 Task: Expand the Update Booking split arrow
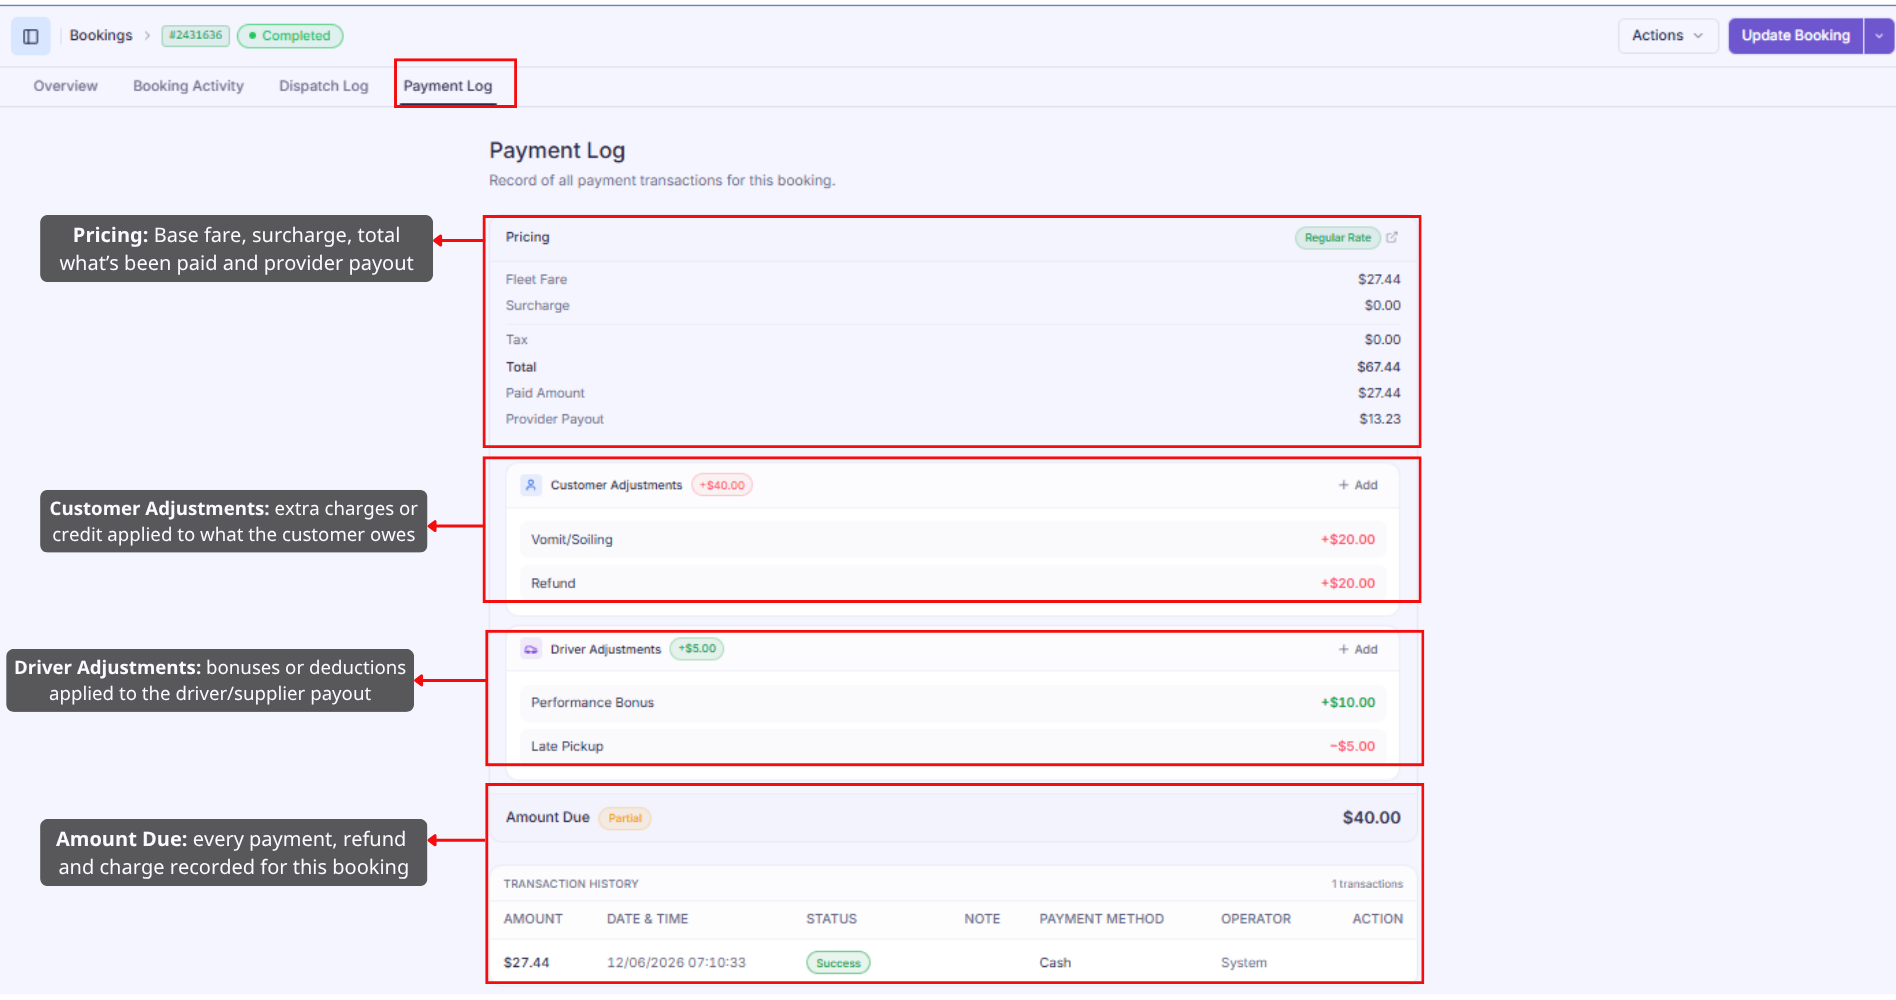coord(1879,36)
